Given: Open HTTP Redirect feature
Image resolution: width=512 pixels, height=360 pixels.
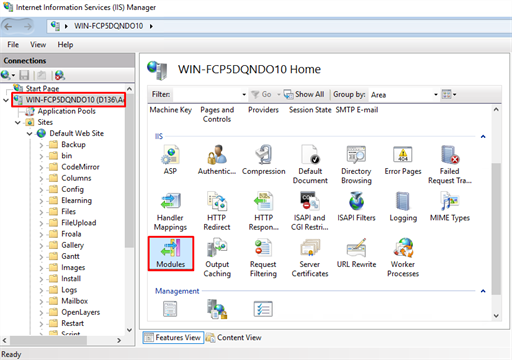Looking at the screenshot, I should [x=217, y=211].
